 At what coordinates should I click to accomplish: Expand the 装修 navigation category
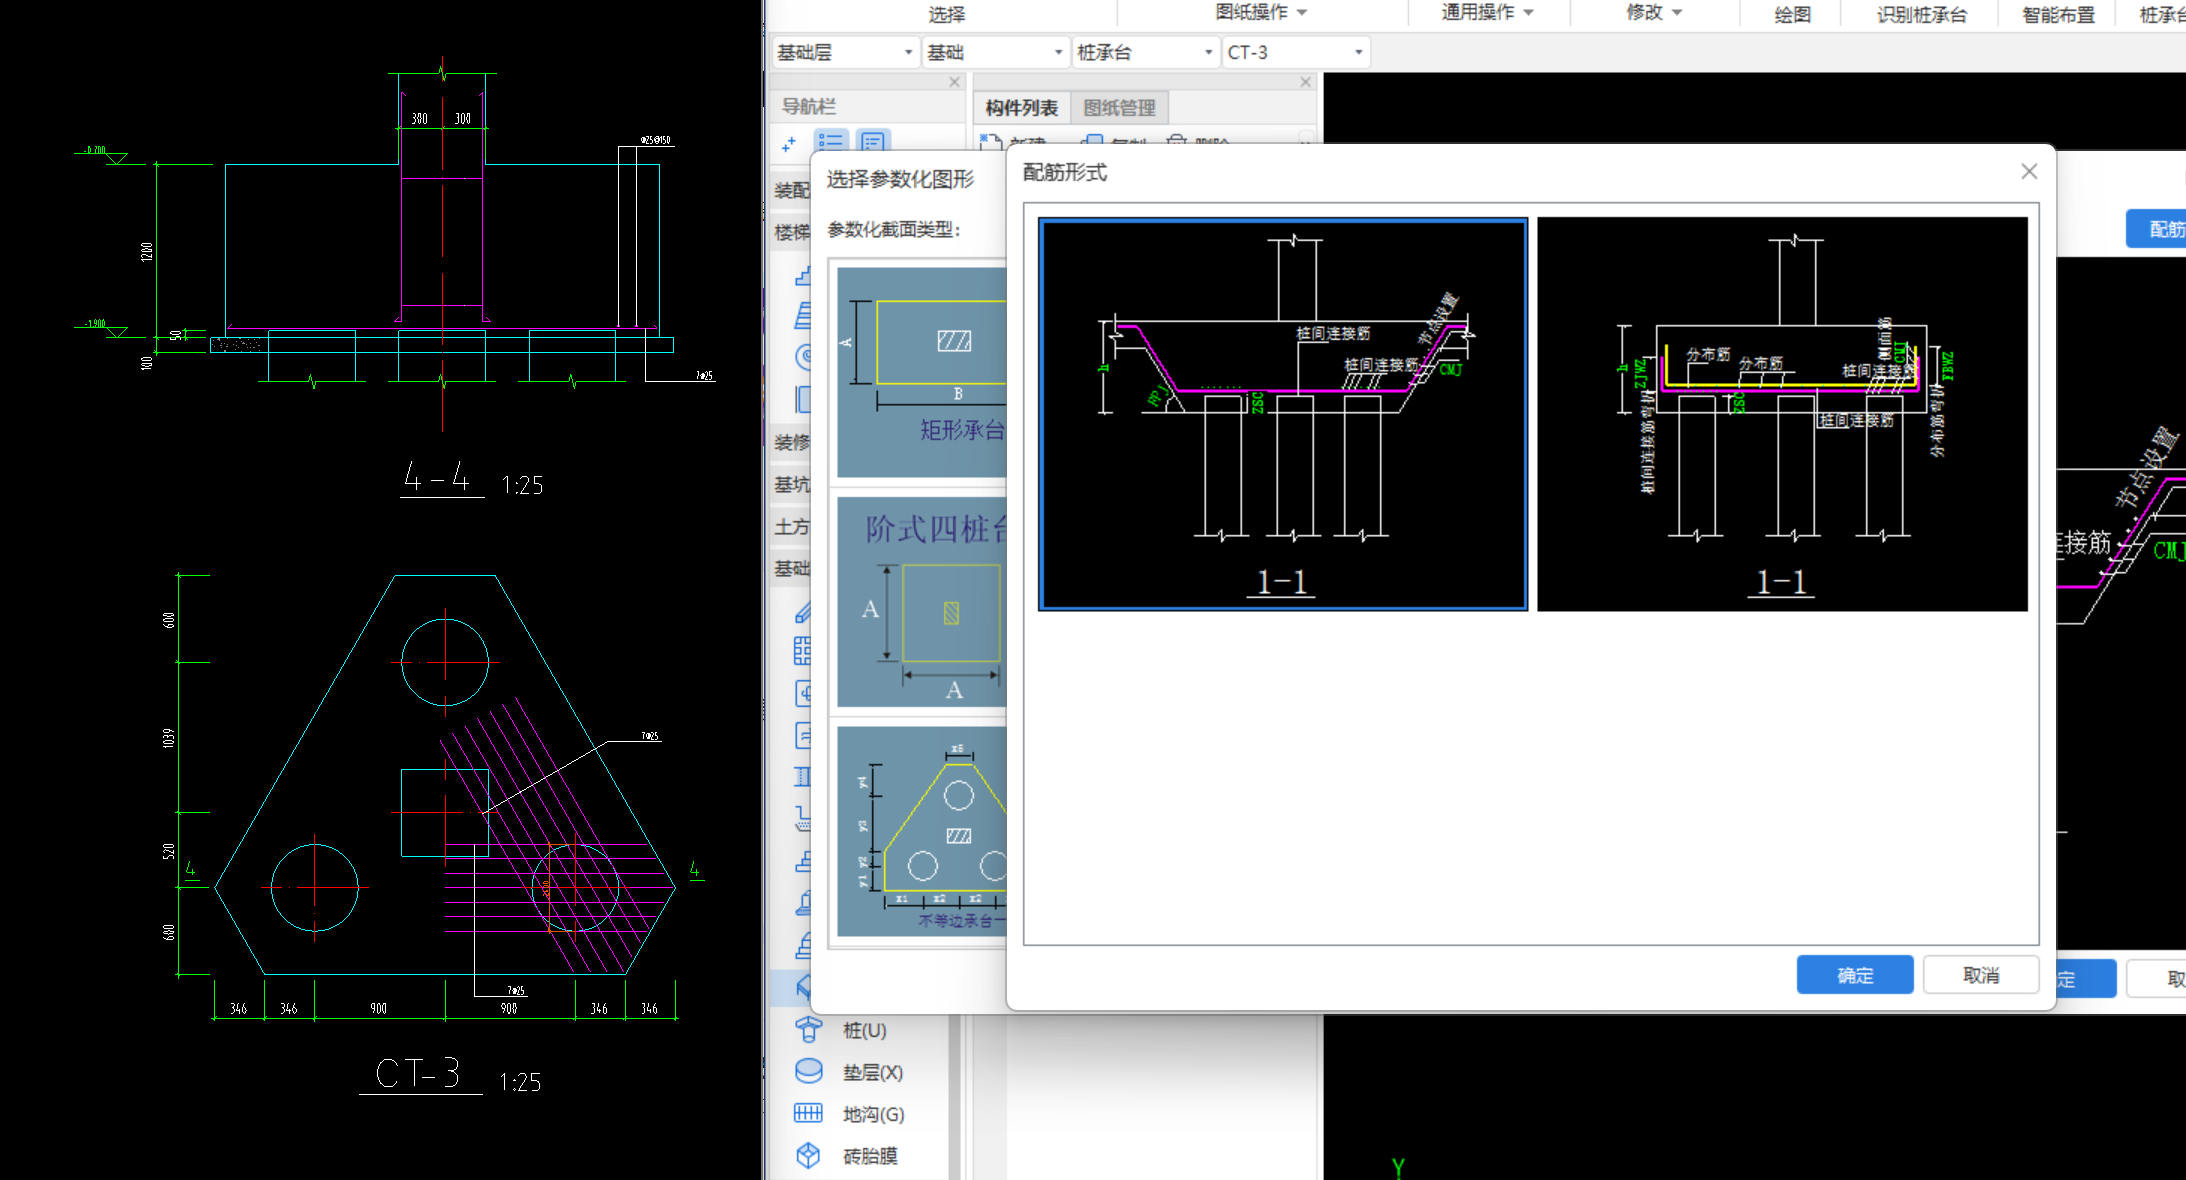tap(792, 442)
